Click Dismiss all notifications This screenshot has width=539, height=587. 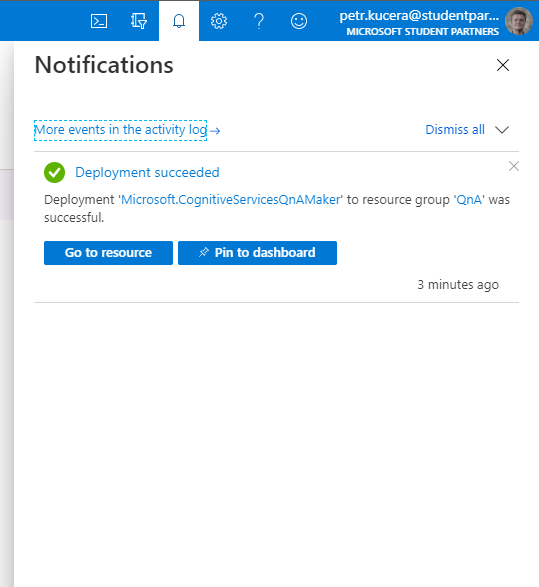tap(455, 130)
